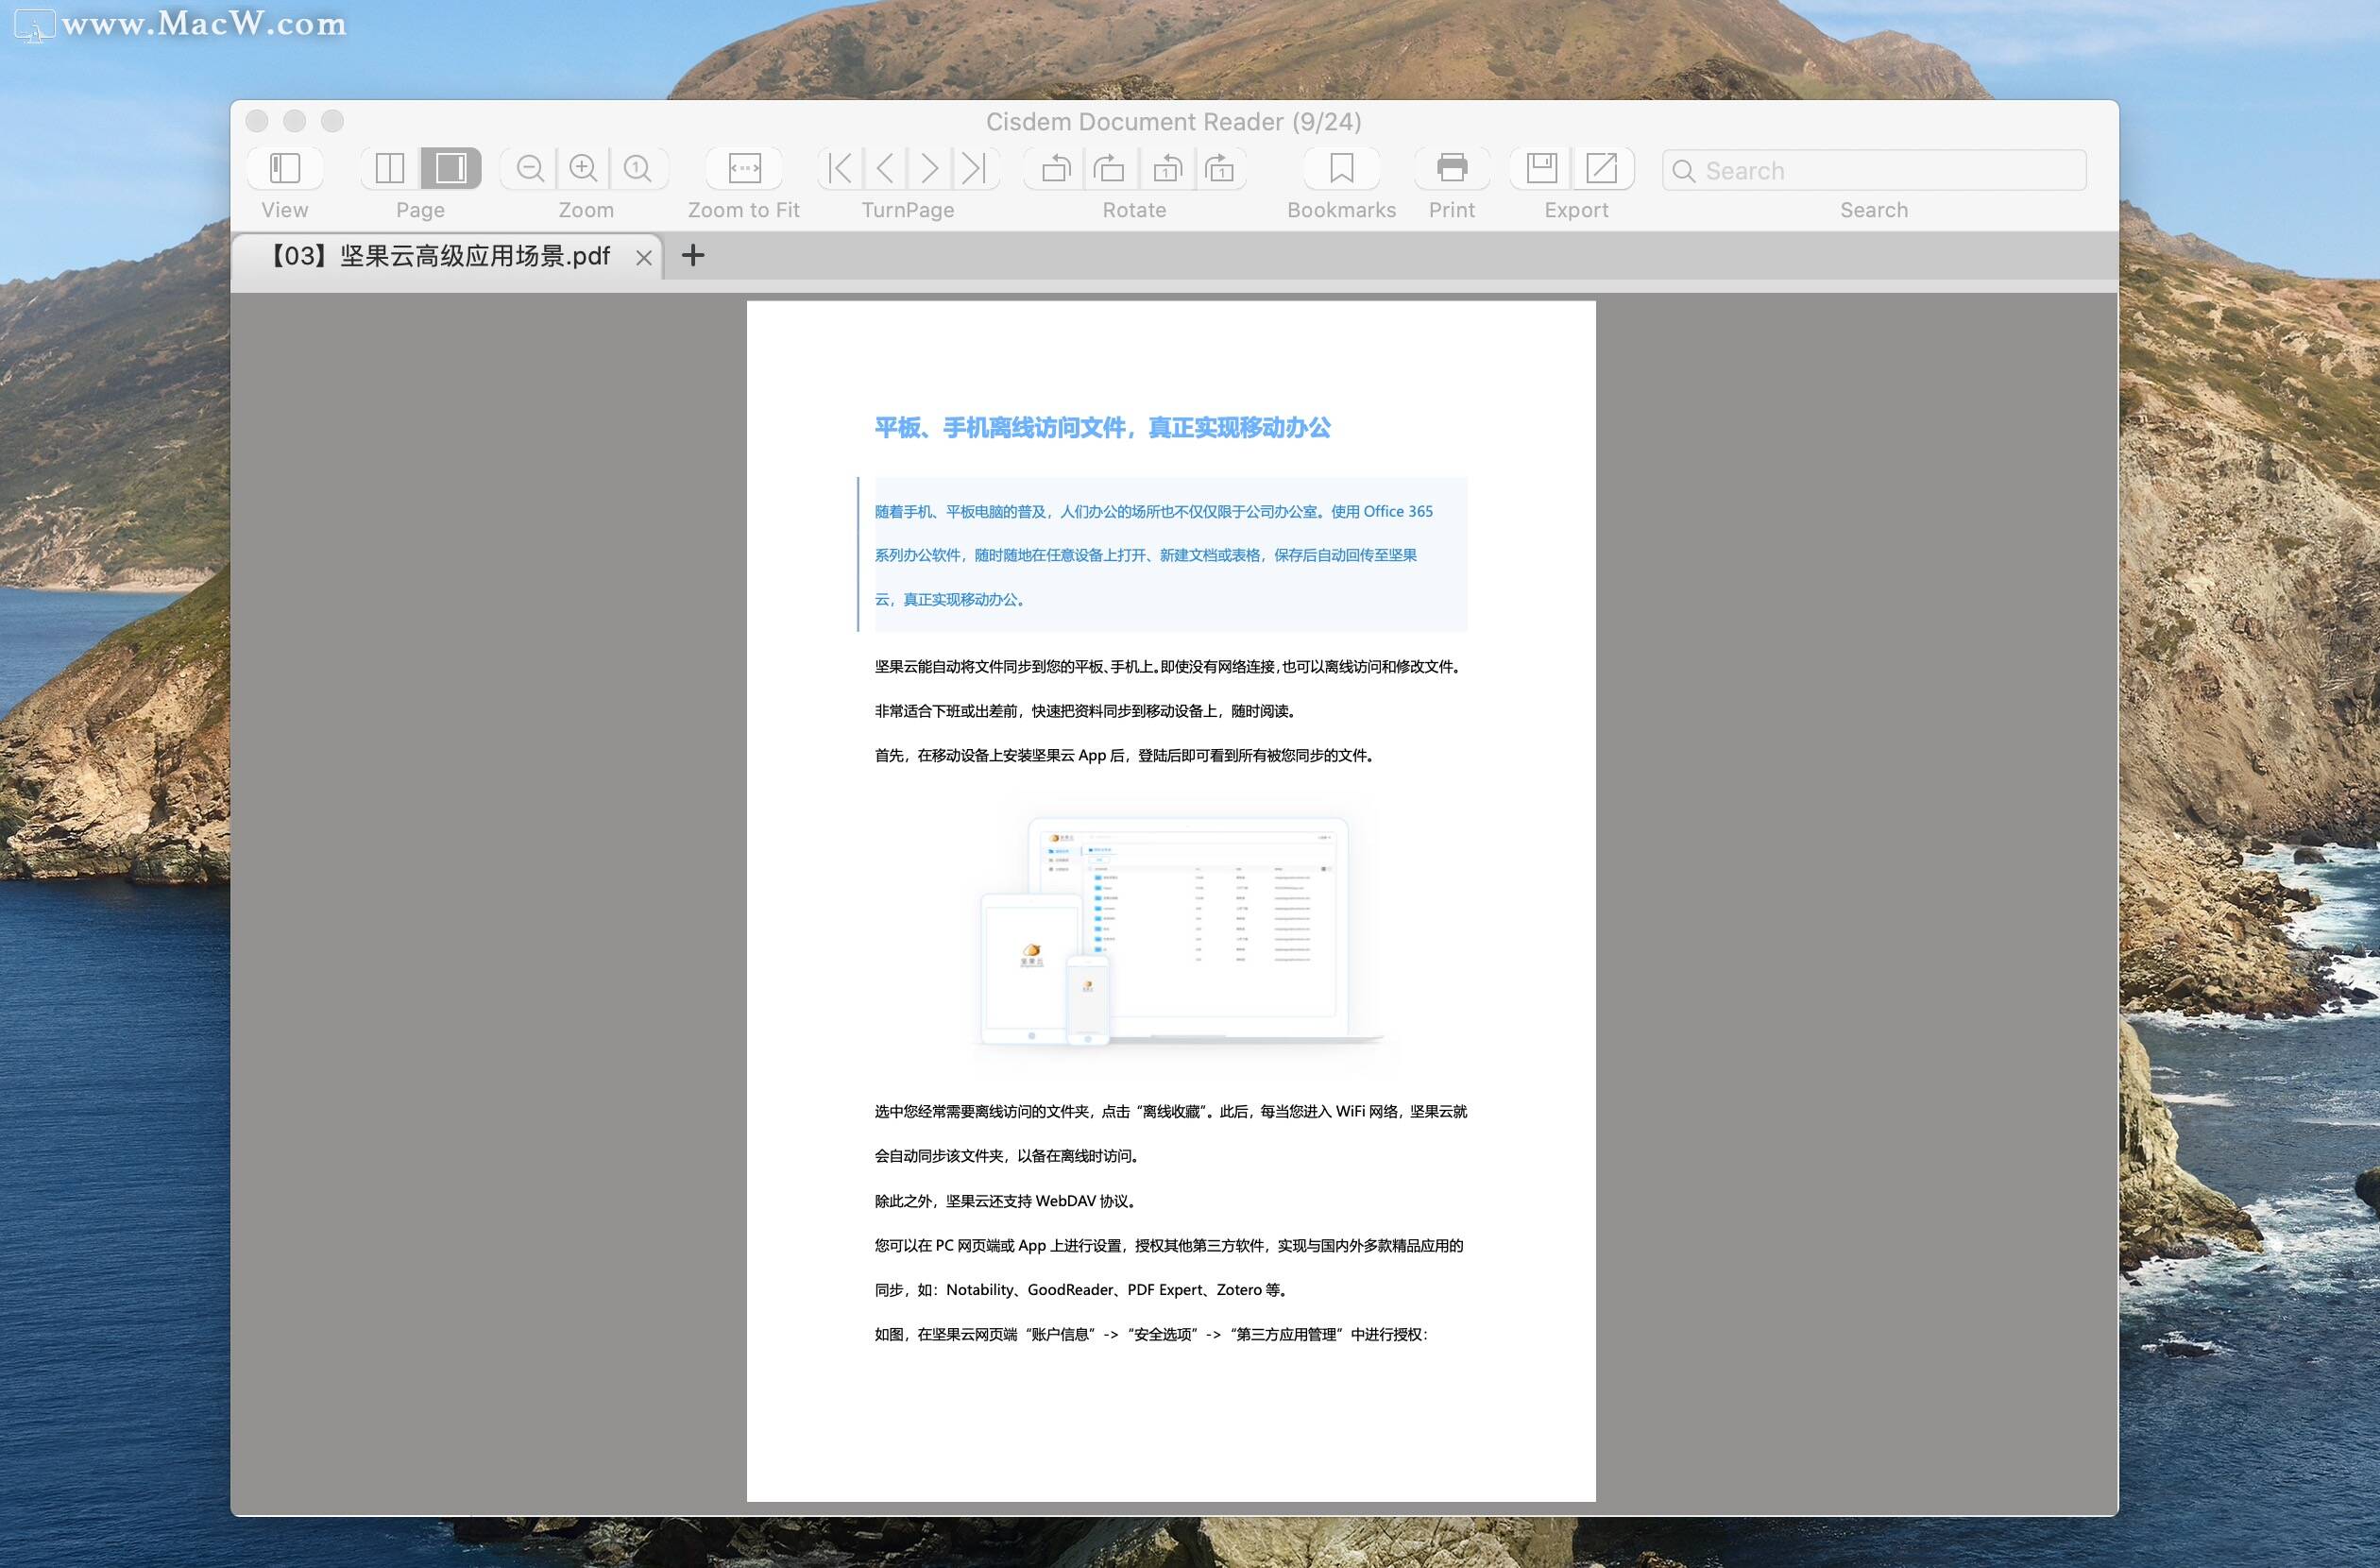The height and width of the screenshot is (1568, 2380).
Task: Click the line listing Notability, GoodReader
Action: (1081, 1290)
